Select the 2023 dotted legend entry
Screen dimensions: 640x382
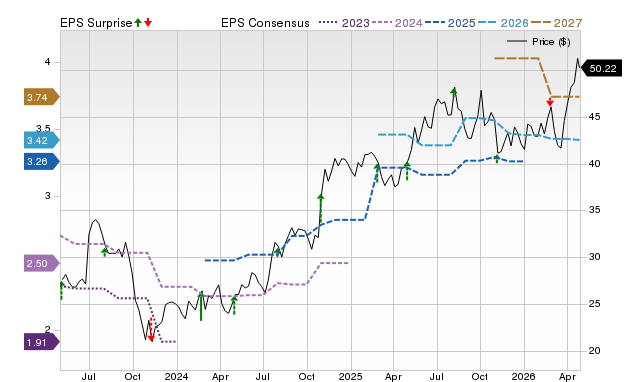(x=344, y=23)
